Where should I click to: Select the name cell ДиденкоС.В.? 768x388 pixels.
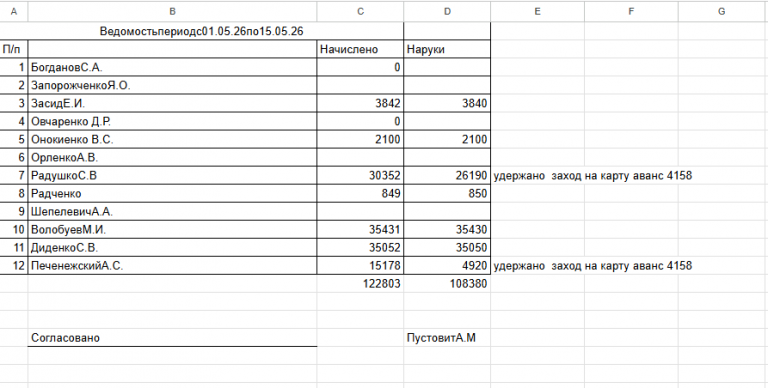172,248
